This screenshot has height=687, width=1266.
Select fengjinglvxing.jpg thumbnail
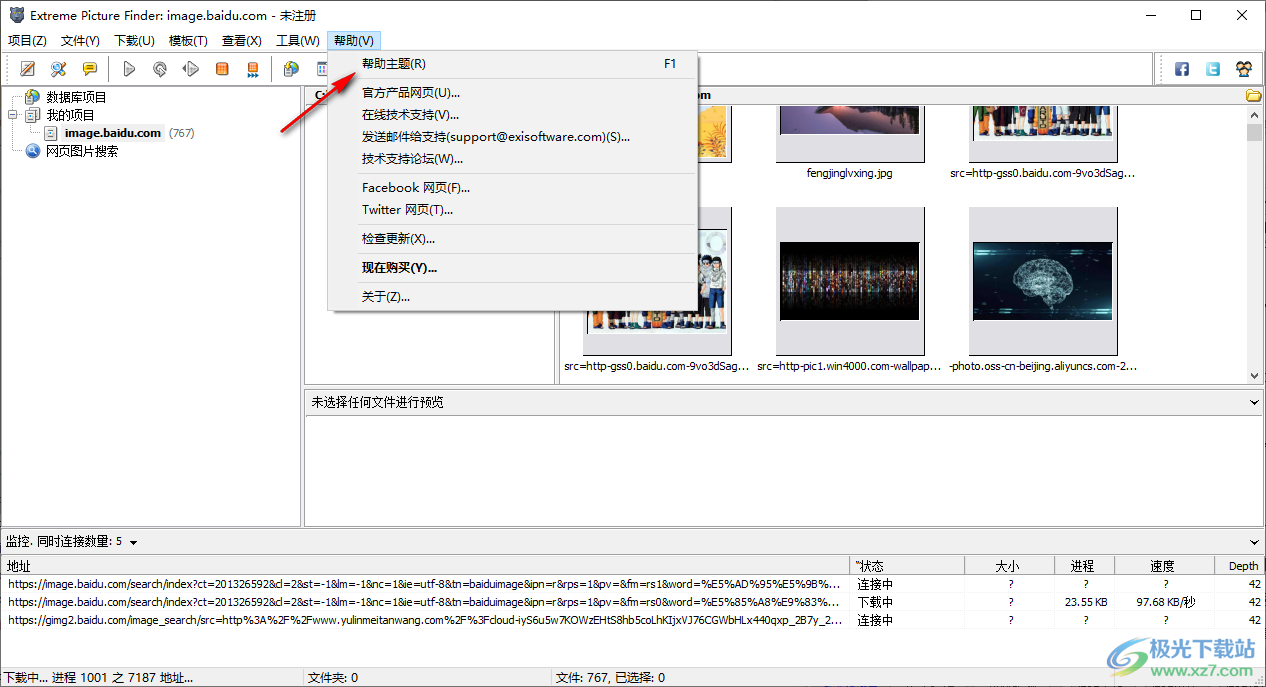[x=849, y=132]
